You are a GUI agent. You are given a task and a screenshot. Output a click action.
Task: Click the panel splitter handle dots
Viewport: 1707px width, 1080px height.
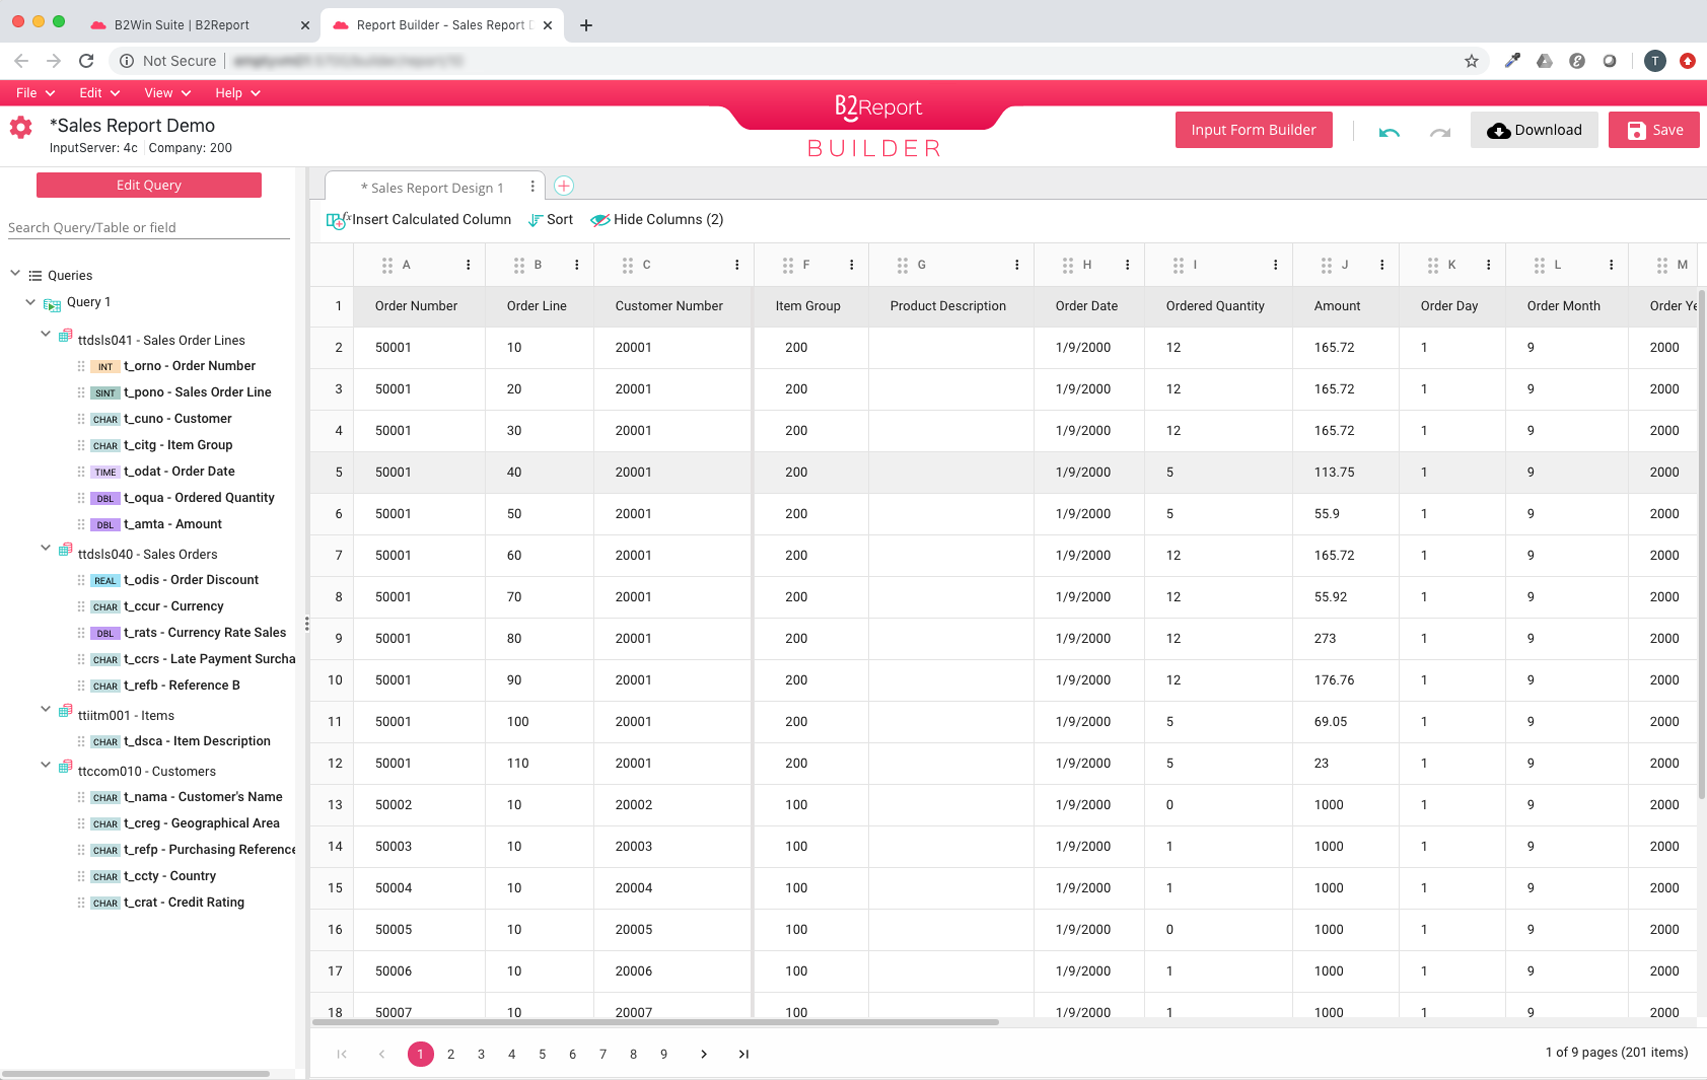click(x=307, y=624)
